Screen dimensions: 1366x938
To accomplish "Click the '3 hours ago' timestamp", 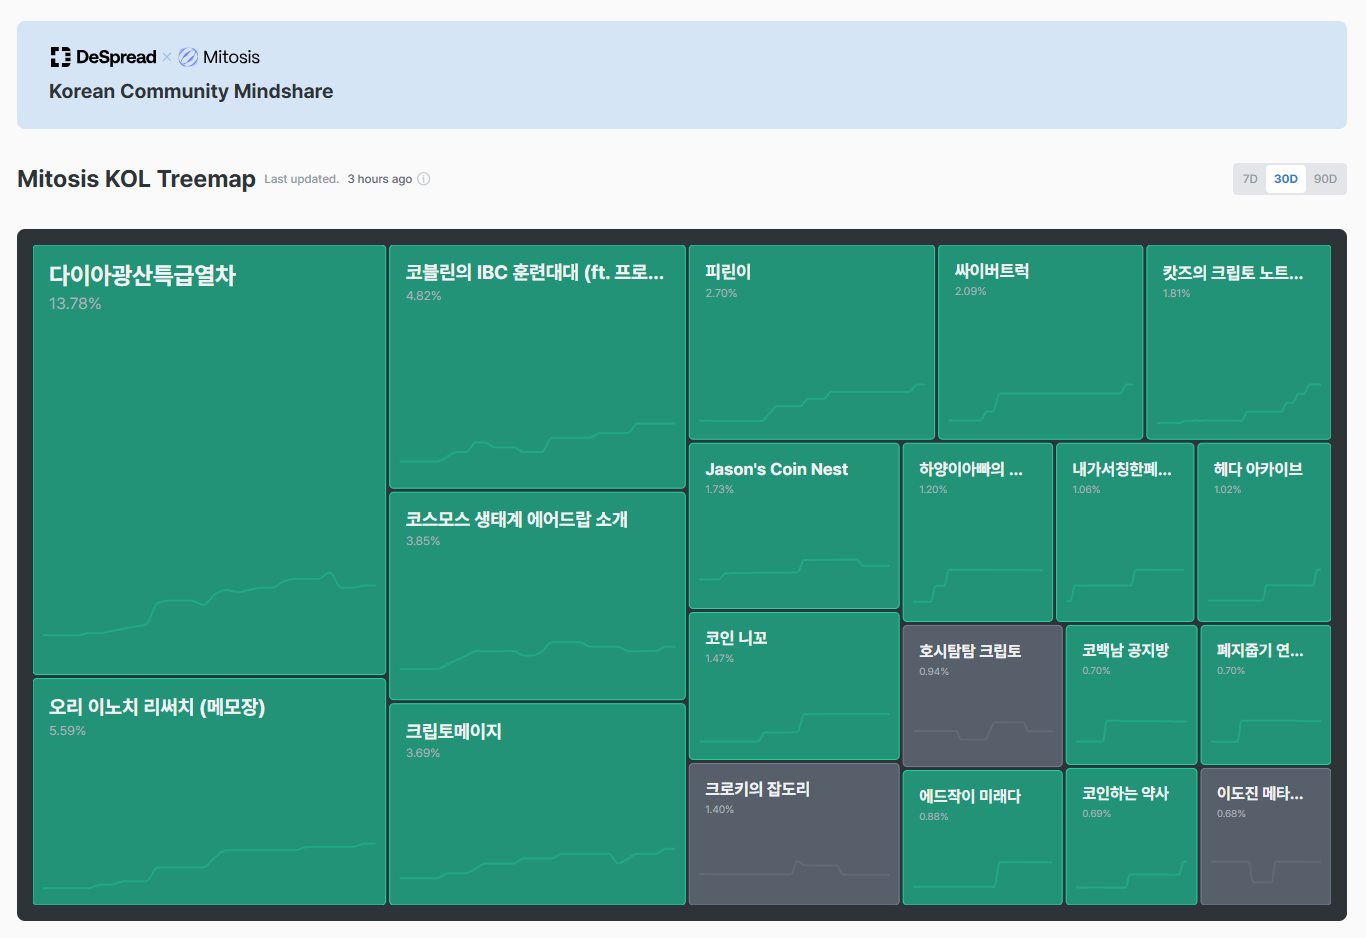I will tap(380, 179).
